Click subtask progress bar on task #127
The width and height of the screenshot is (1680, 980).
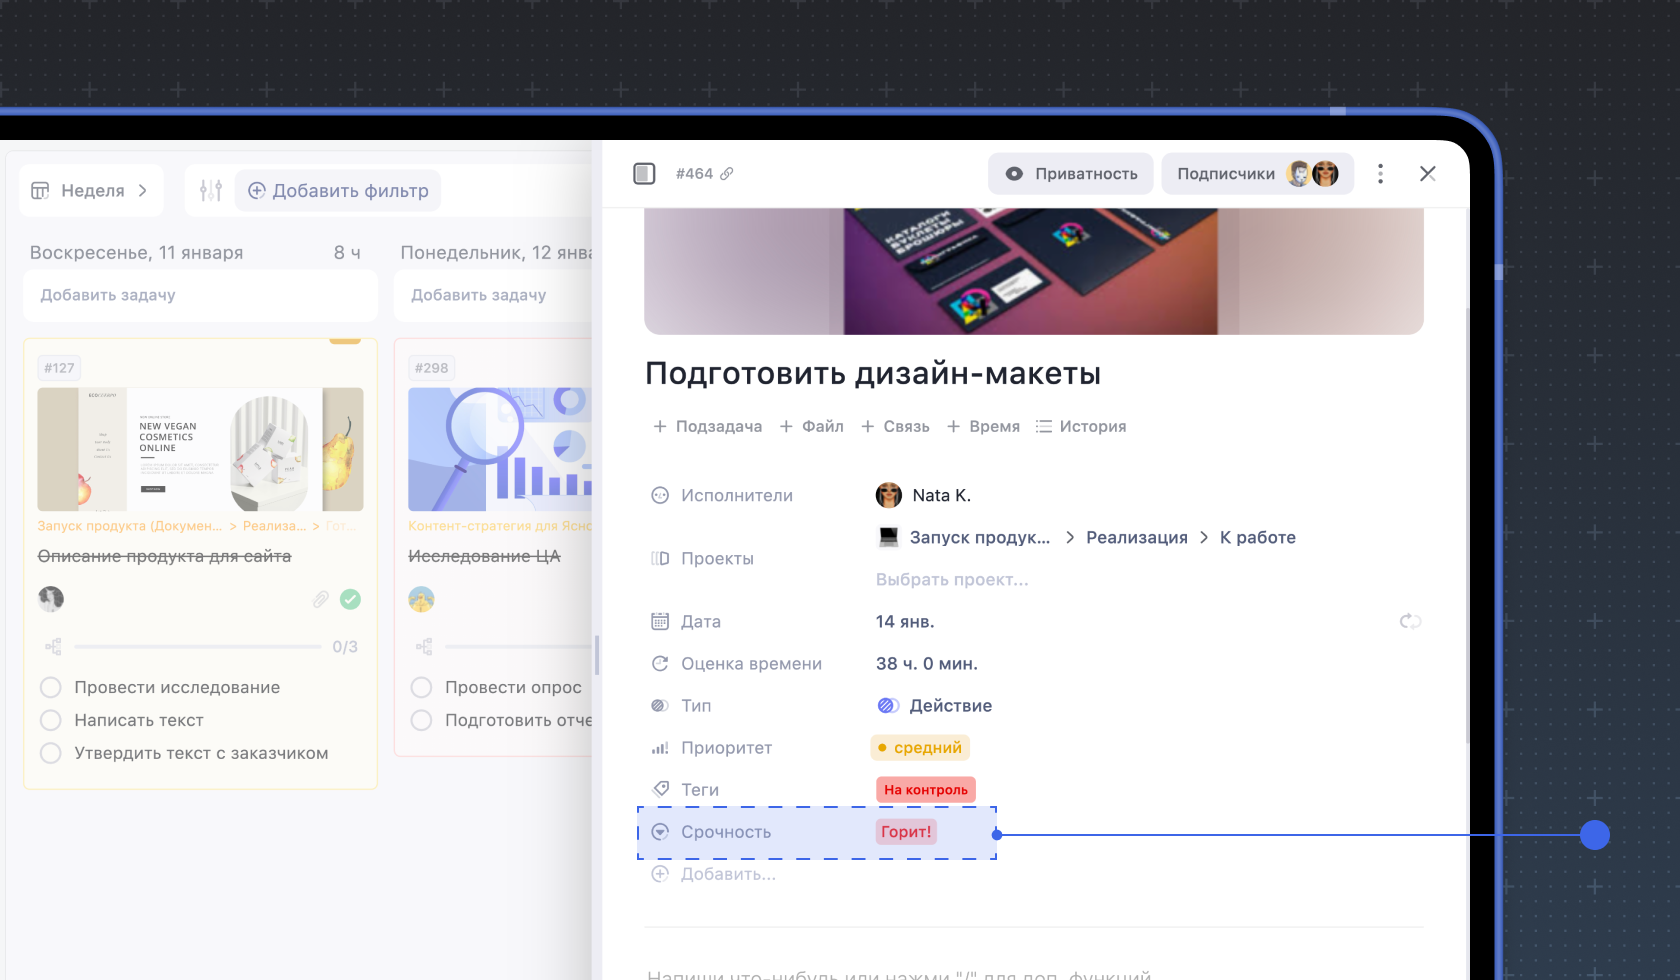[198, 647]
